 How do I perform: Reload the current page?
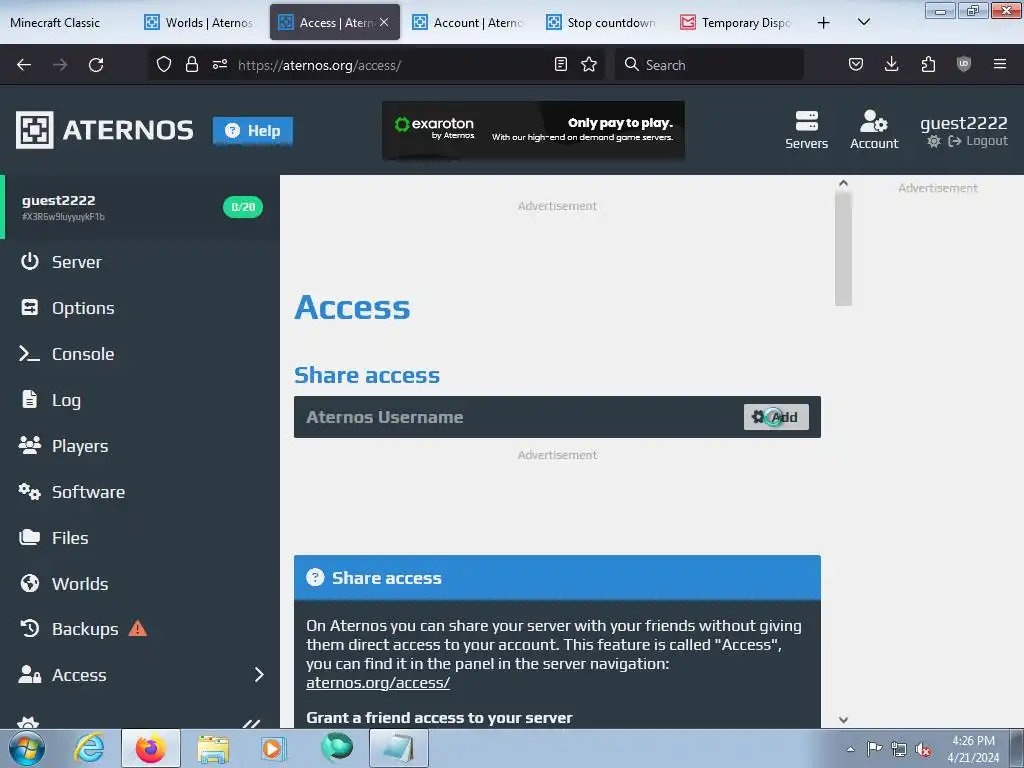[x=96, y=65]
